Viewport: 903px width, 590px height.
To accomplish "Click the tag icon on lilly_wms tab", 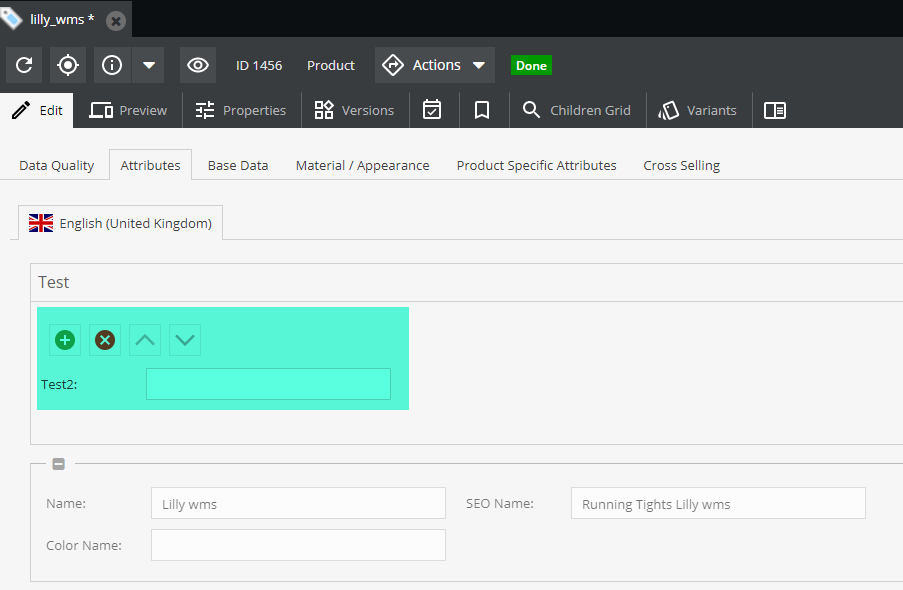I will [11, 17].
